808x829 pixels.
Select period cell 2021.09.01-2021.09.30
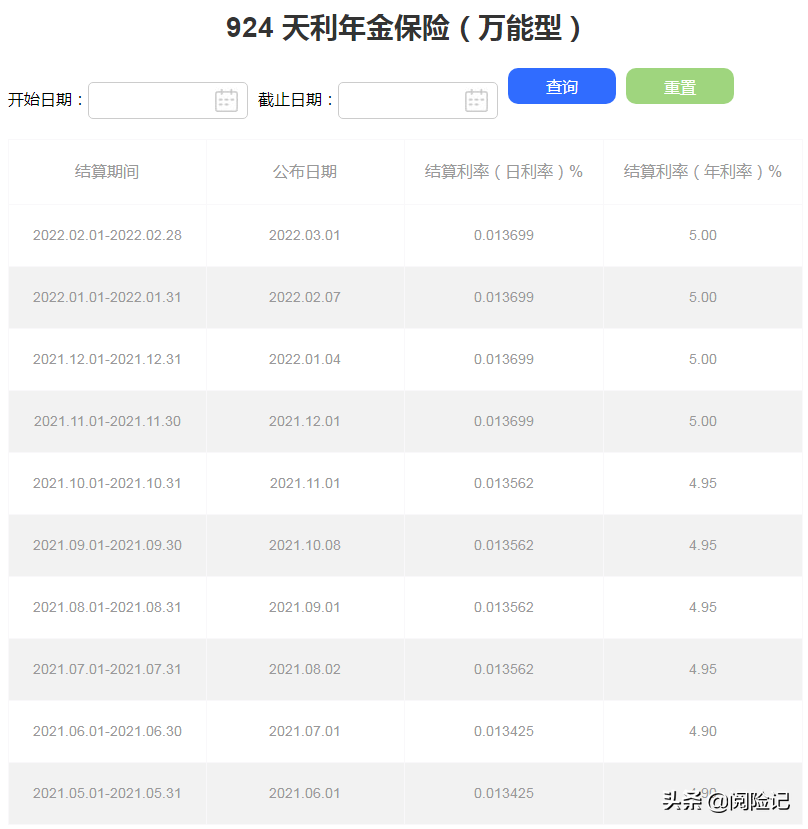click(x=107, y=545)
